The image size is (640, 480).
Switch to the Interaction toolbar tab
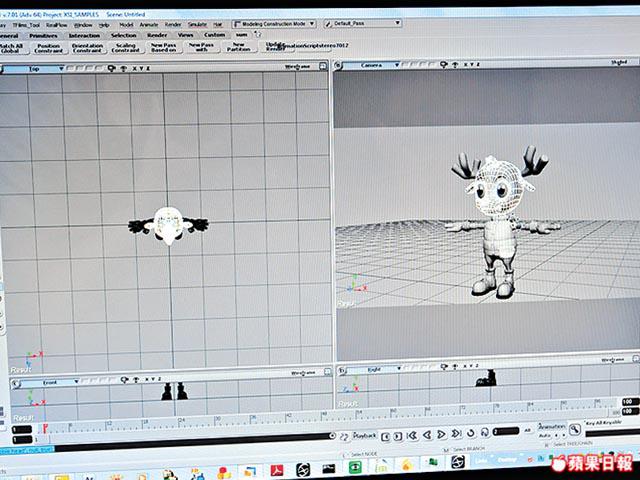click(84, 36)
